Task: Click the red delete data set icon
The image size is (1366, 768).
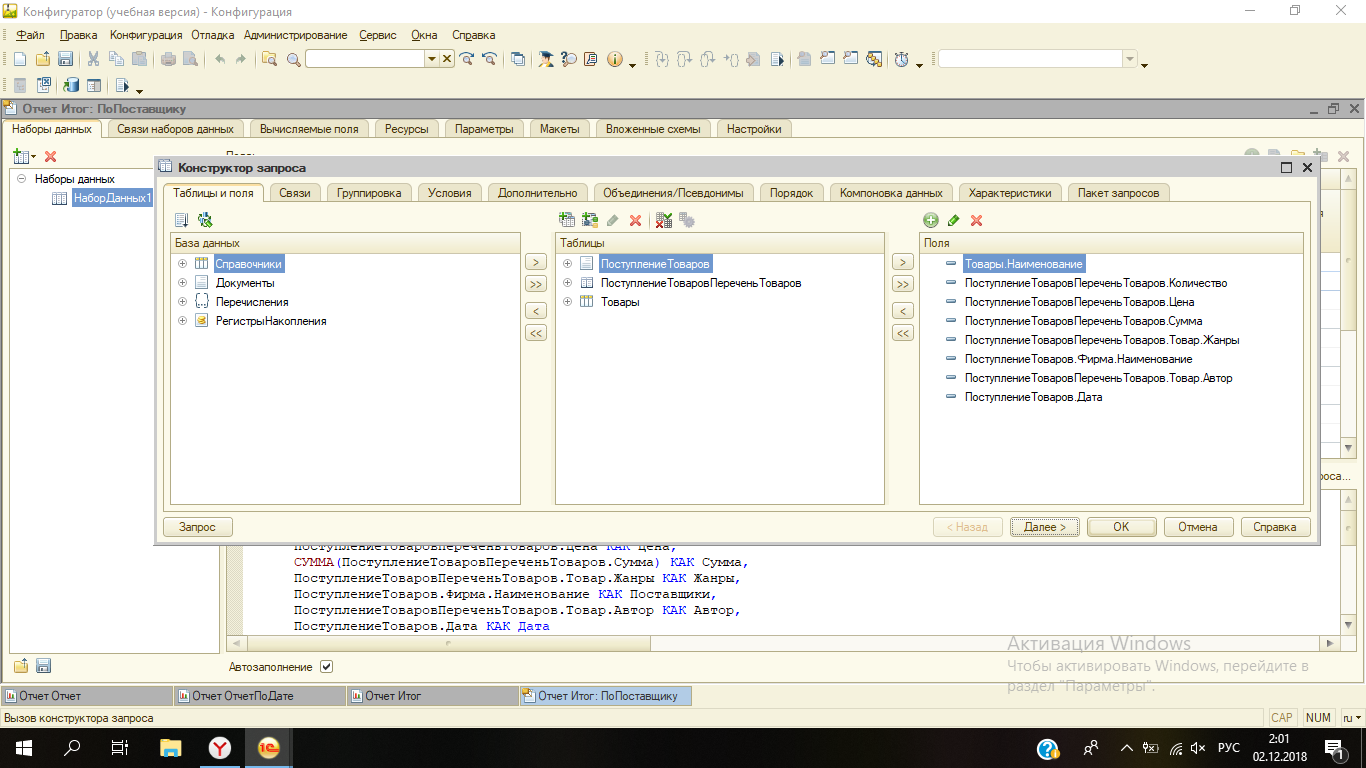Action: pyautogui.click(x=51, y=156)
